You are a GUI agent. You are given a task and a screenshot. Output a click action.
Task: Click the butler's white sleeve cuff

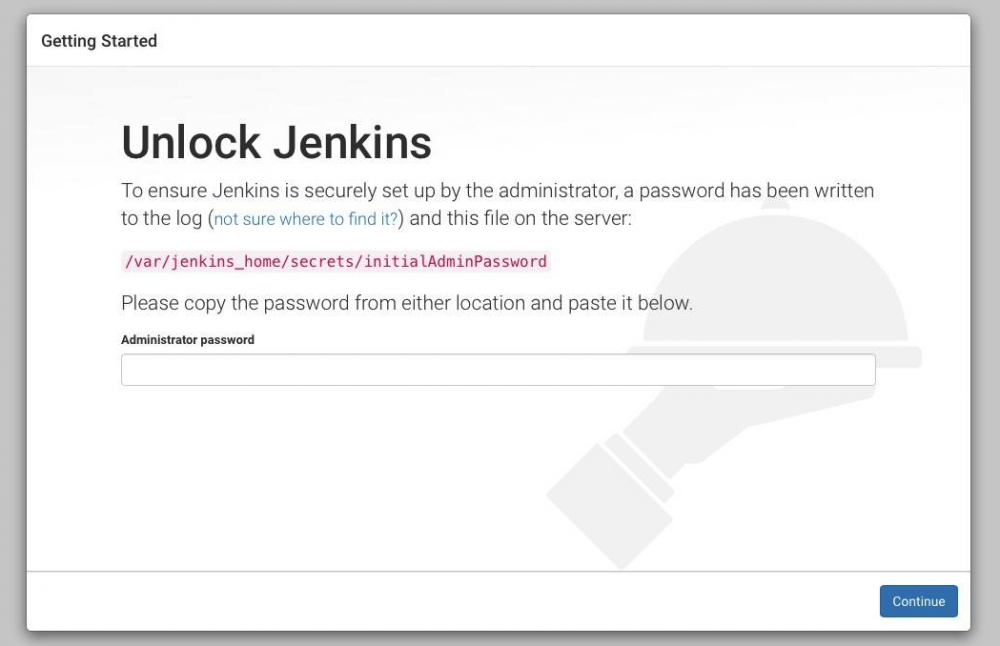coord(635,447)
